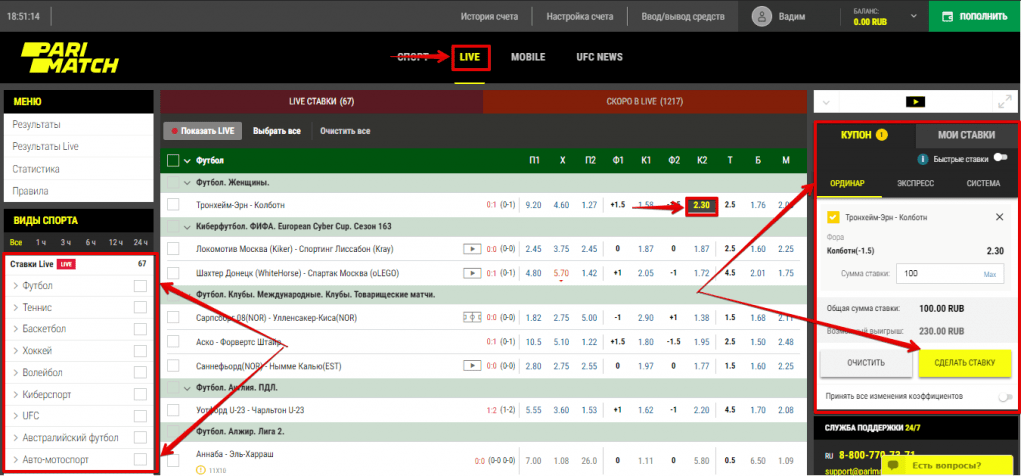Click the Выбрать все link
Image resolution: width=1024 pixels, height=476 pixels.
pos(277,131)
